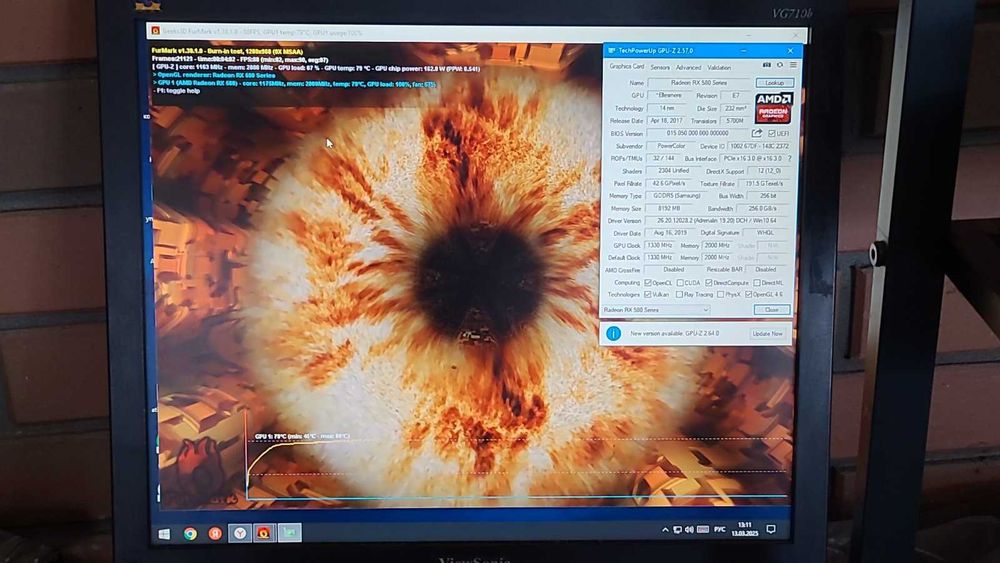The width and height of the screenshot is (1000, 563).
Task: Toggle the Vulkan checkbox
Action: pos(648,295)
